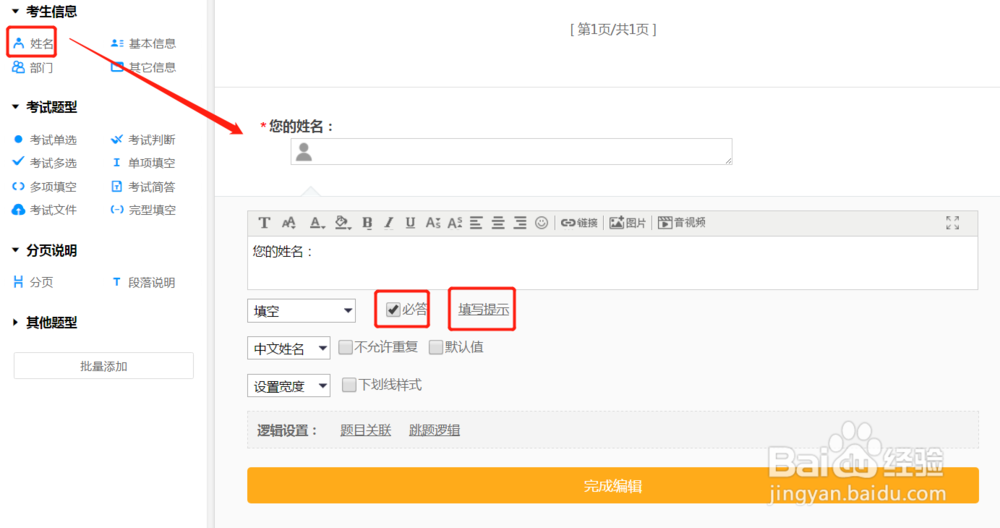Viewport: 1000px width, 528px height.
Task: Expand editor to fullscreen
Action: pos(952,223)
